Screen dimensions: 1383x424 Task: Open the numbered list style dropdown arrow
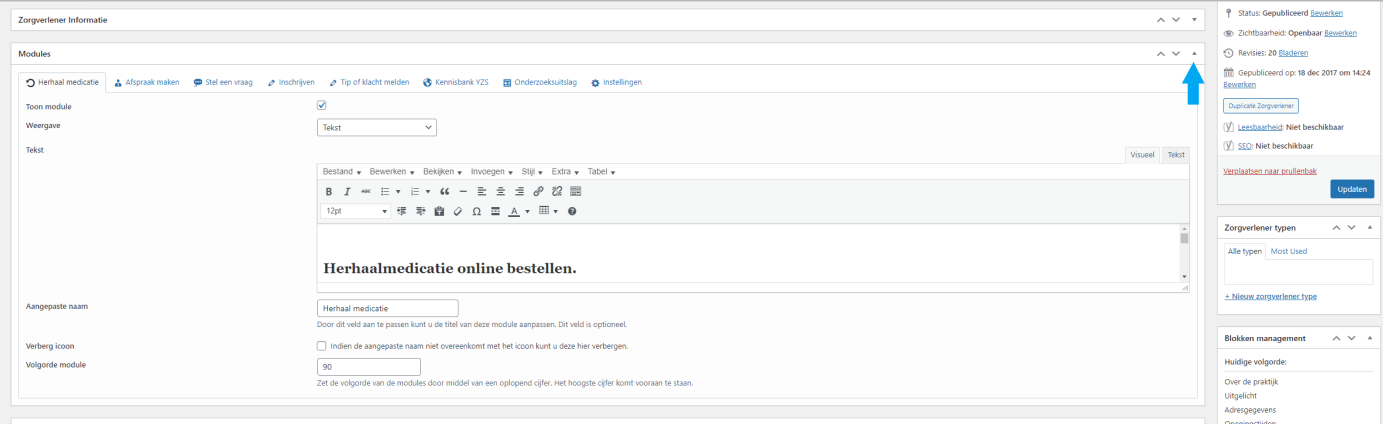428,191
